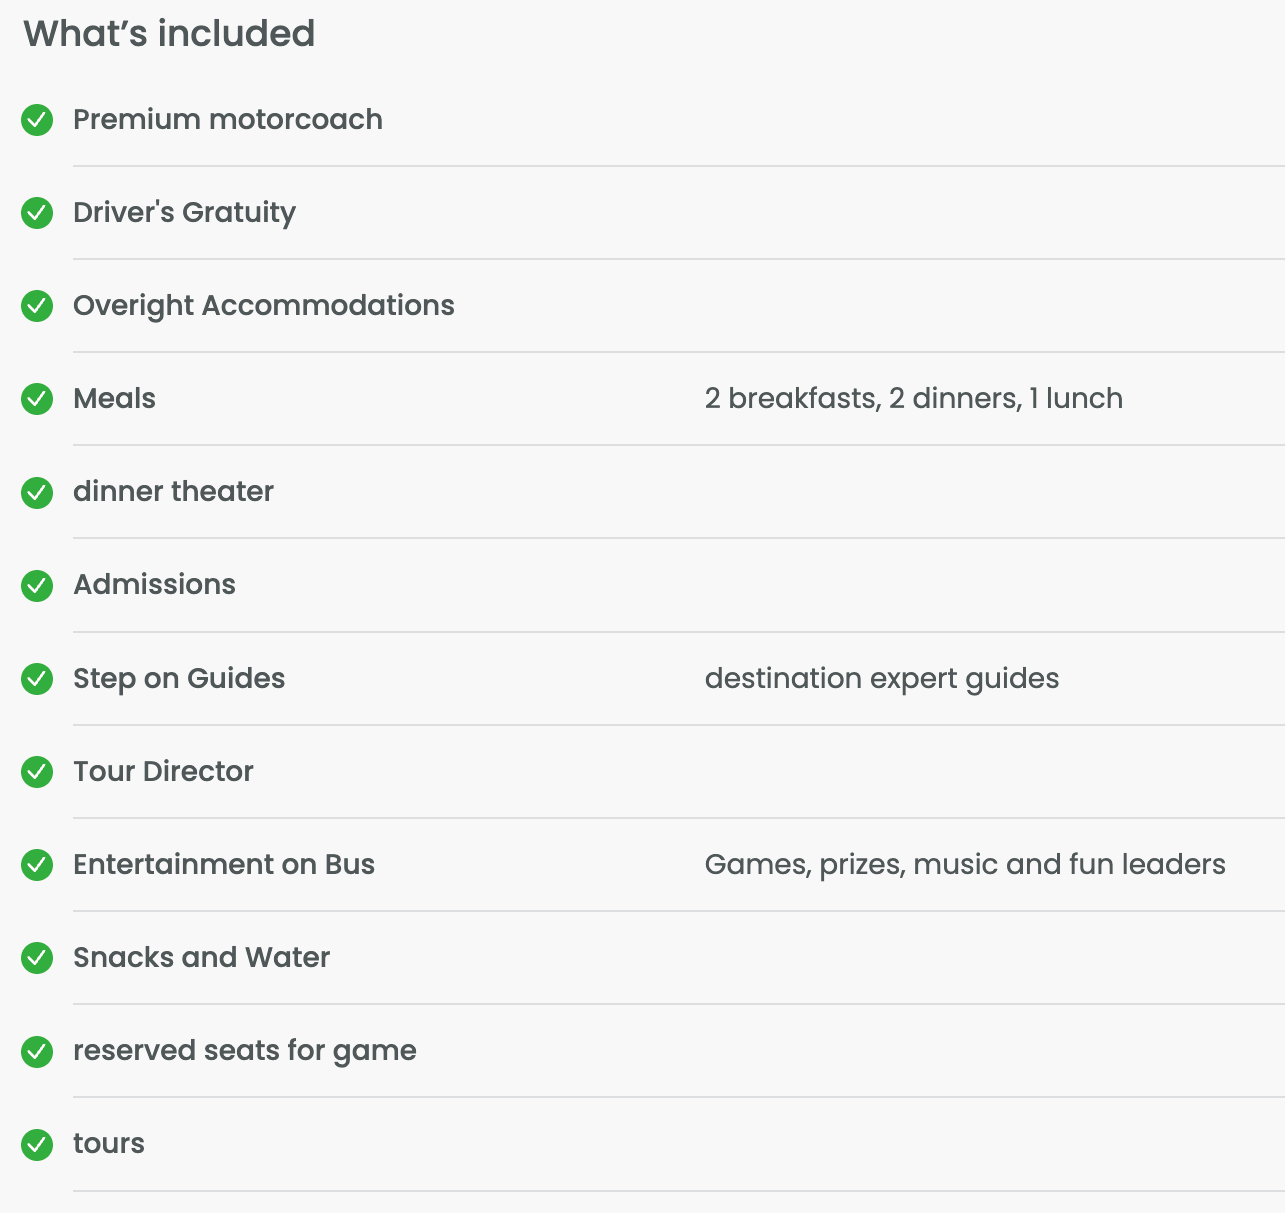Click the 2 breakfasts, 2 dinners, 1 lunch text
The height and width of the screenshot is (1213, 1285).
point(914,398)
